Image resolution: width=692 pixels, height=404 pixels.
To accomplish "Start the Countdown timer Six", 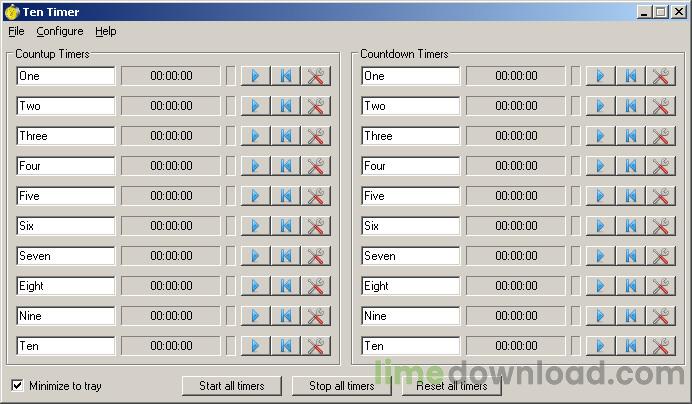I will click(x=600, y=226).
